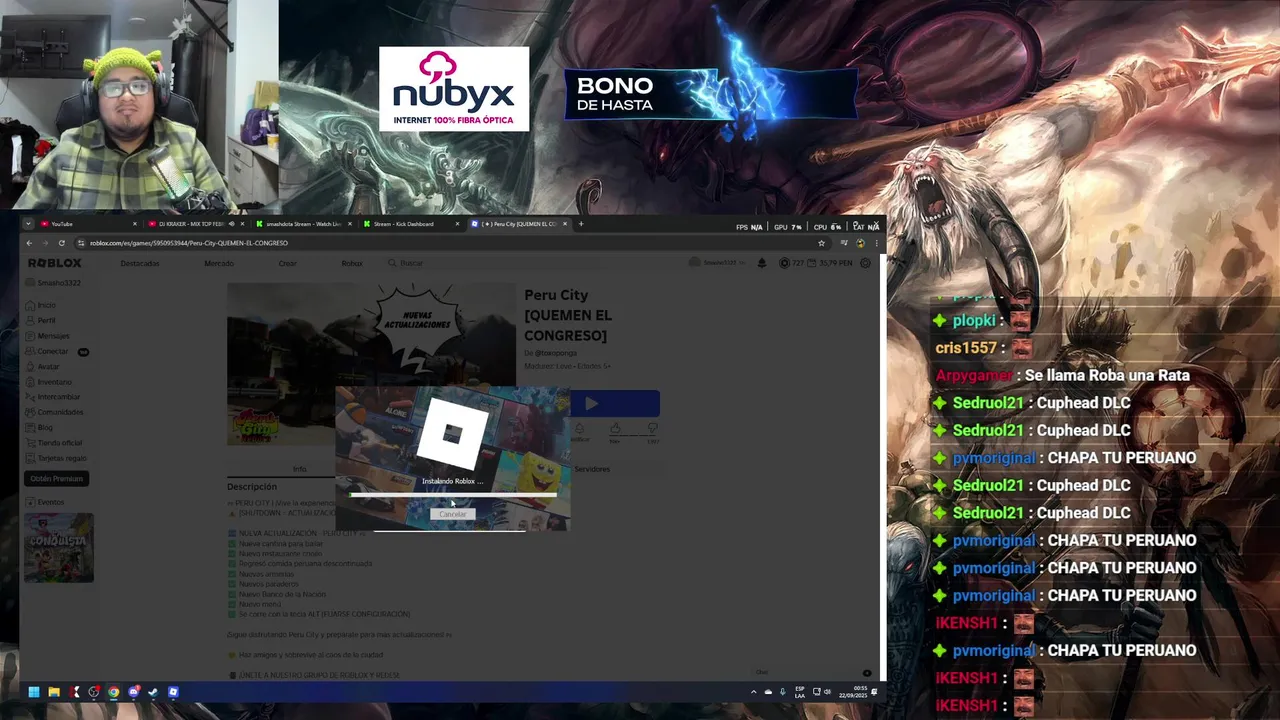Click the browser address bar URL
Screen dimensions: 1280x720
tap(189, 243)
